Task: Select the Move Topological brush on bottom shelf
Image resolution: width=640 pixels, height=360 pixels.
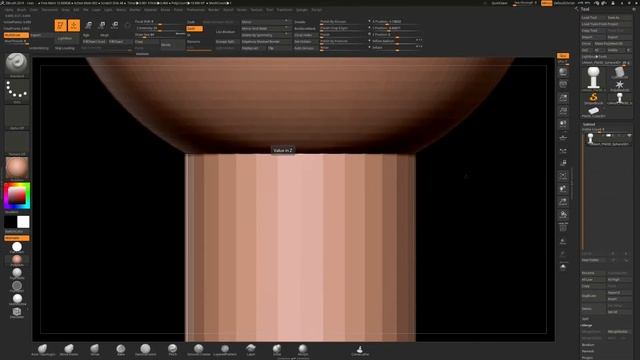Action: [43, 349]
